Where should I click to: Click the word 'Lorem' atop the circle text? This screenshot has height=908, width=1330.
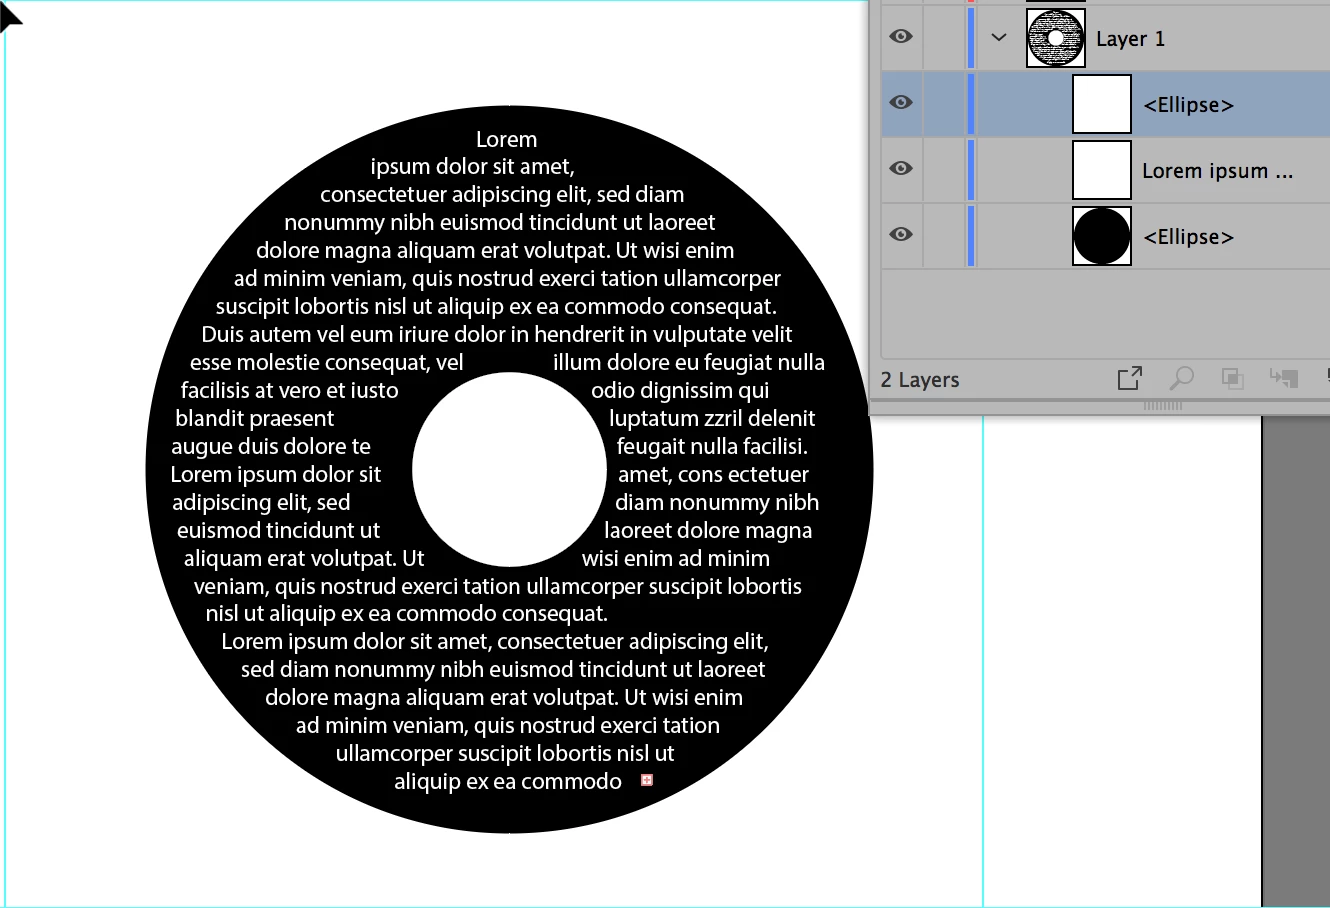tap(506, 139)
